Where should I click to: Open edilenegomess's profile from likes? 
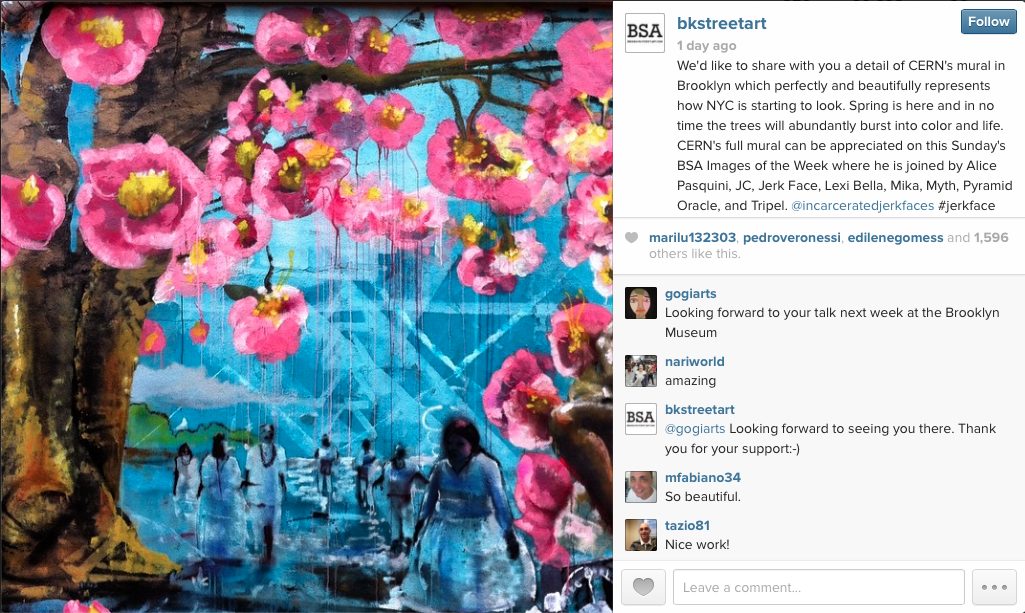click(895, 238)
